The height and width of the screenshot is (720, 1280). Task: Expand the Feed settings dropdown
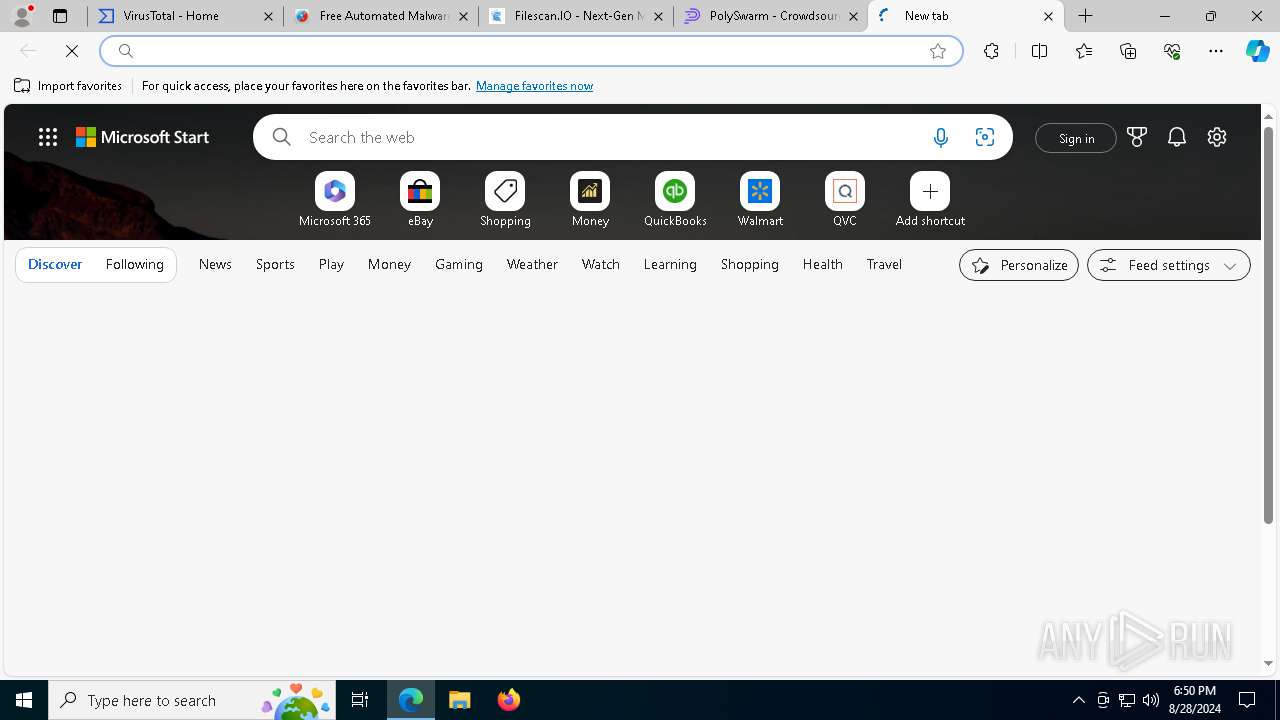[1169, 265]
